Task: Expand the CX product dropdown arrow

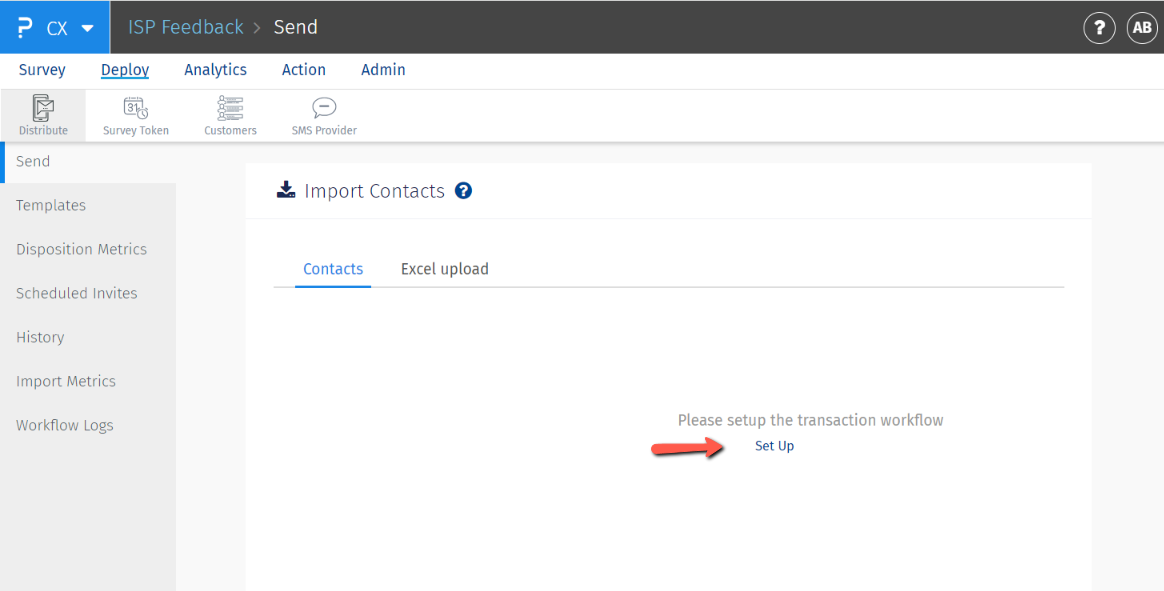Action: click(x=88, y=28)
